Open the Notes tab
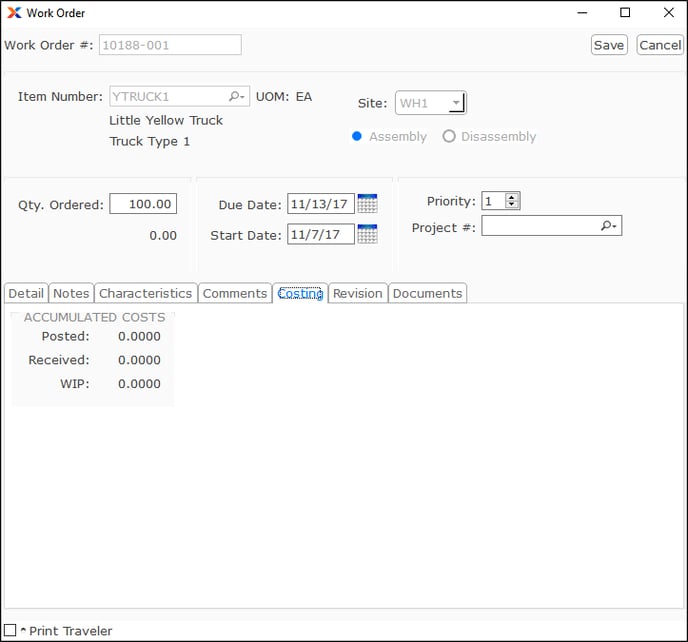 tap(71, 293)
